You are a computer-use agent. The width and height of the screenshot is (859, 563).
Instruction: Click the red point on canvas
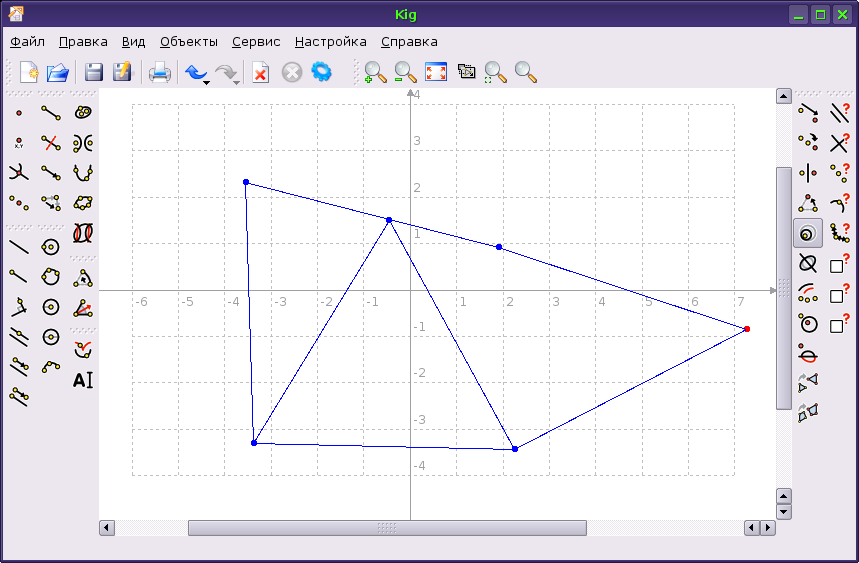[747, 329]
